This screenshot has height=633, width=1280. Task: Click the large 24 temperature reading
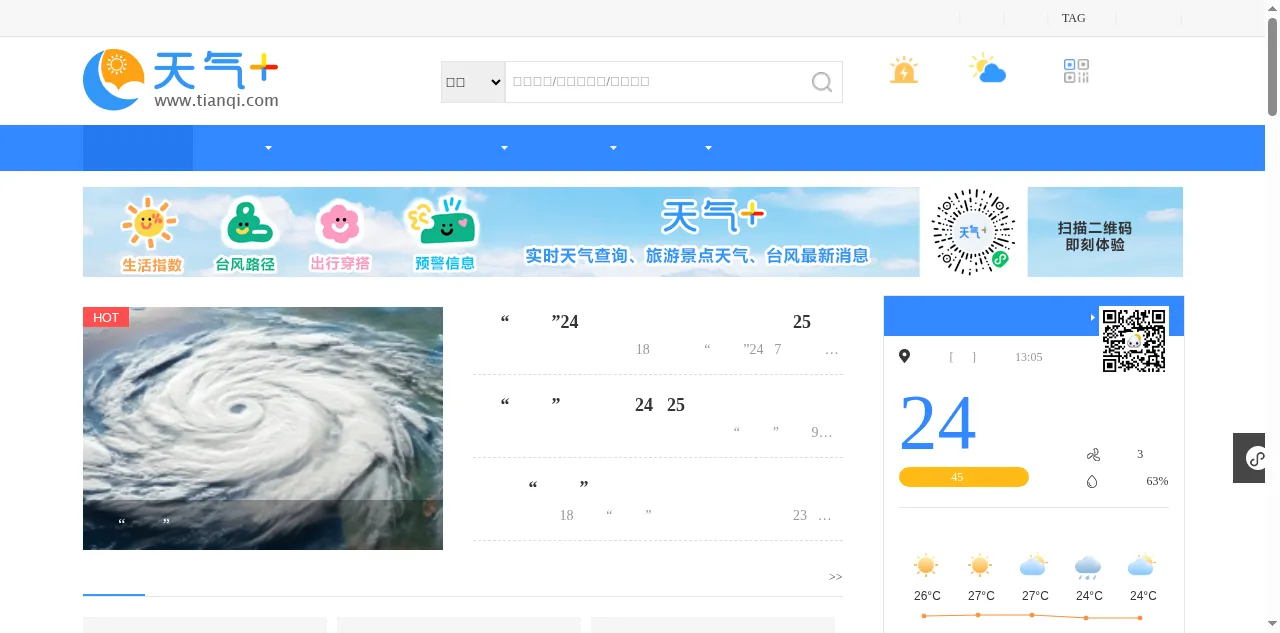[x=938, y=423]
